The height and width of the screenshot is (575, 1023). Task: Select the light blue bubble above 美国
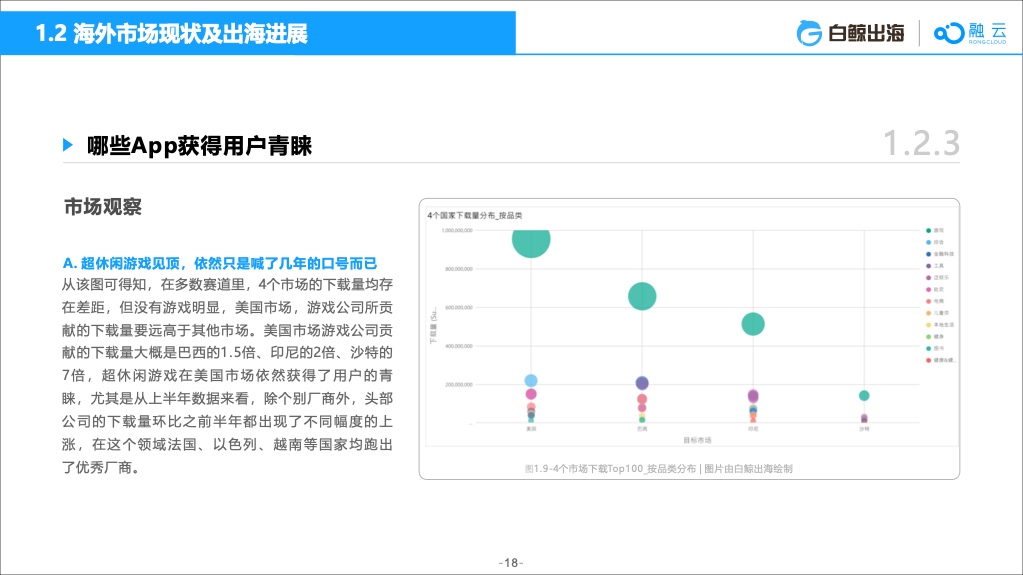[531, 381]
